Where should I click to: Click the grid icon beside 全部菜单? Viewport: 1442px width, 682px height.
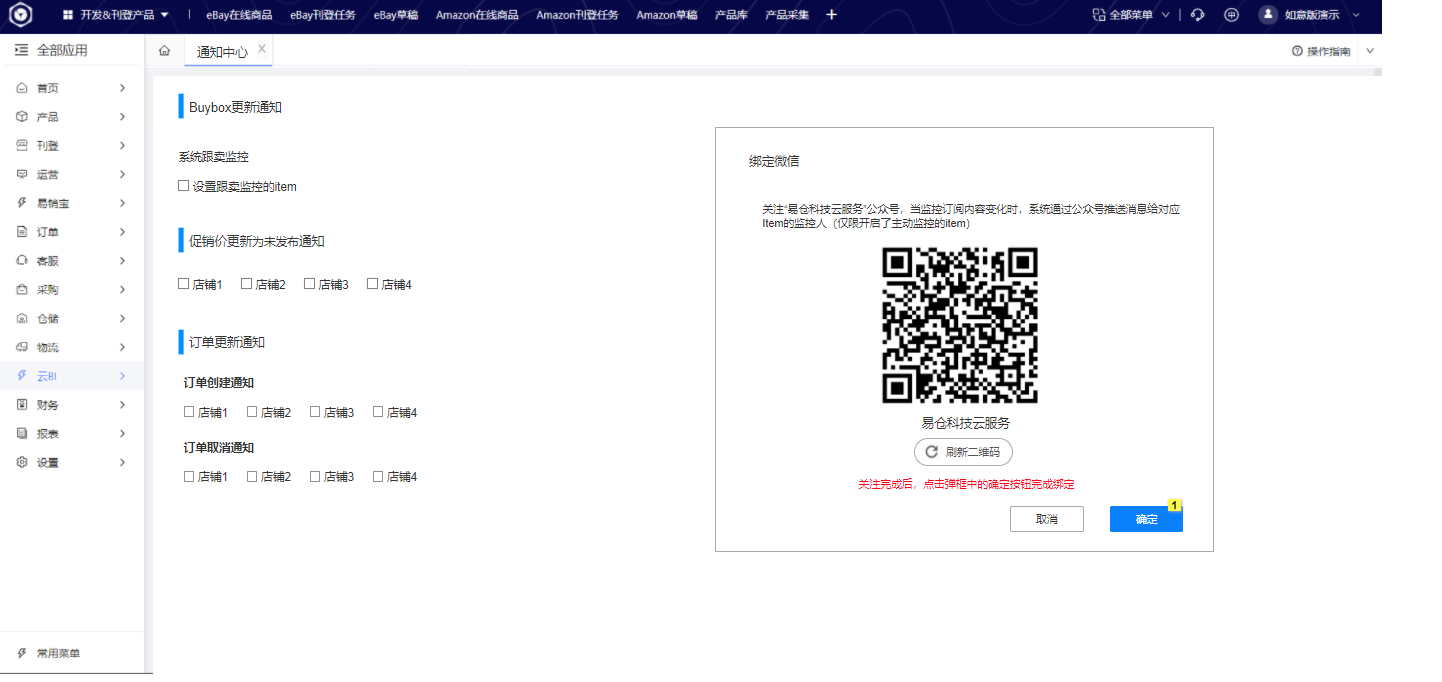1099,15
